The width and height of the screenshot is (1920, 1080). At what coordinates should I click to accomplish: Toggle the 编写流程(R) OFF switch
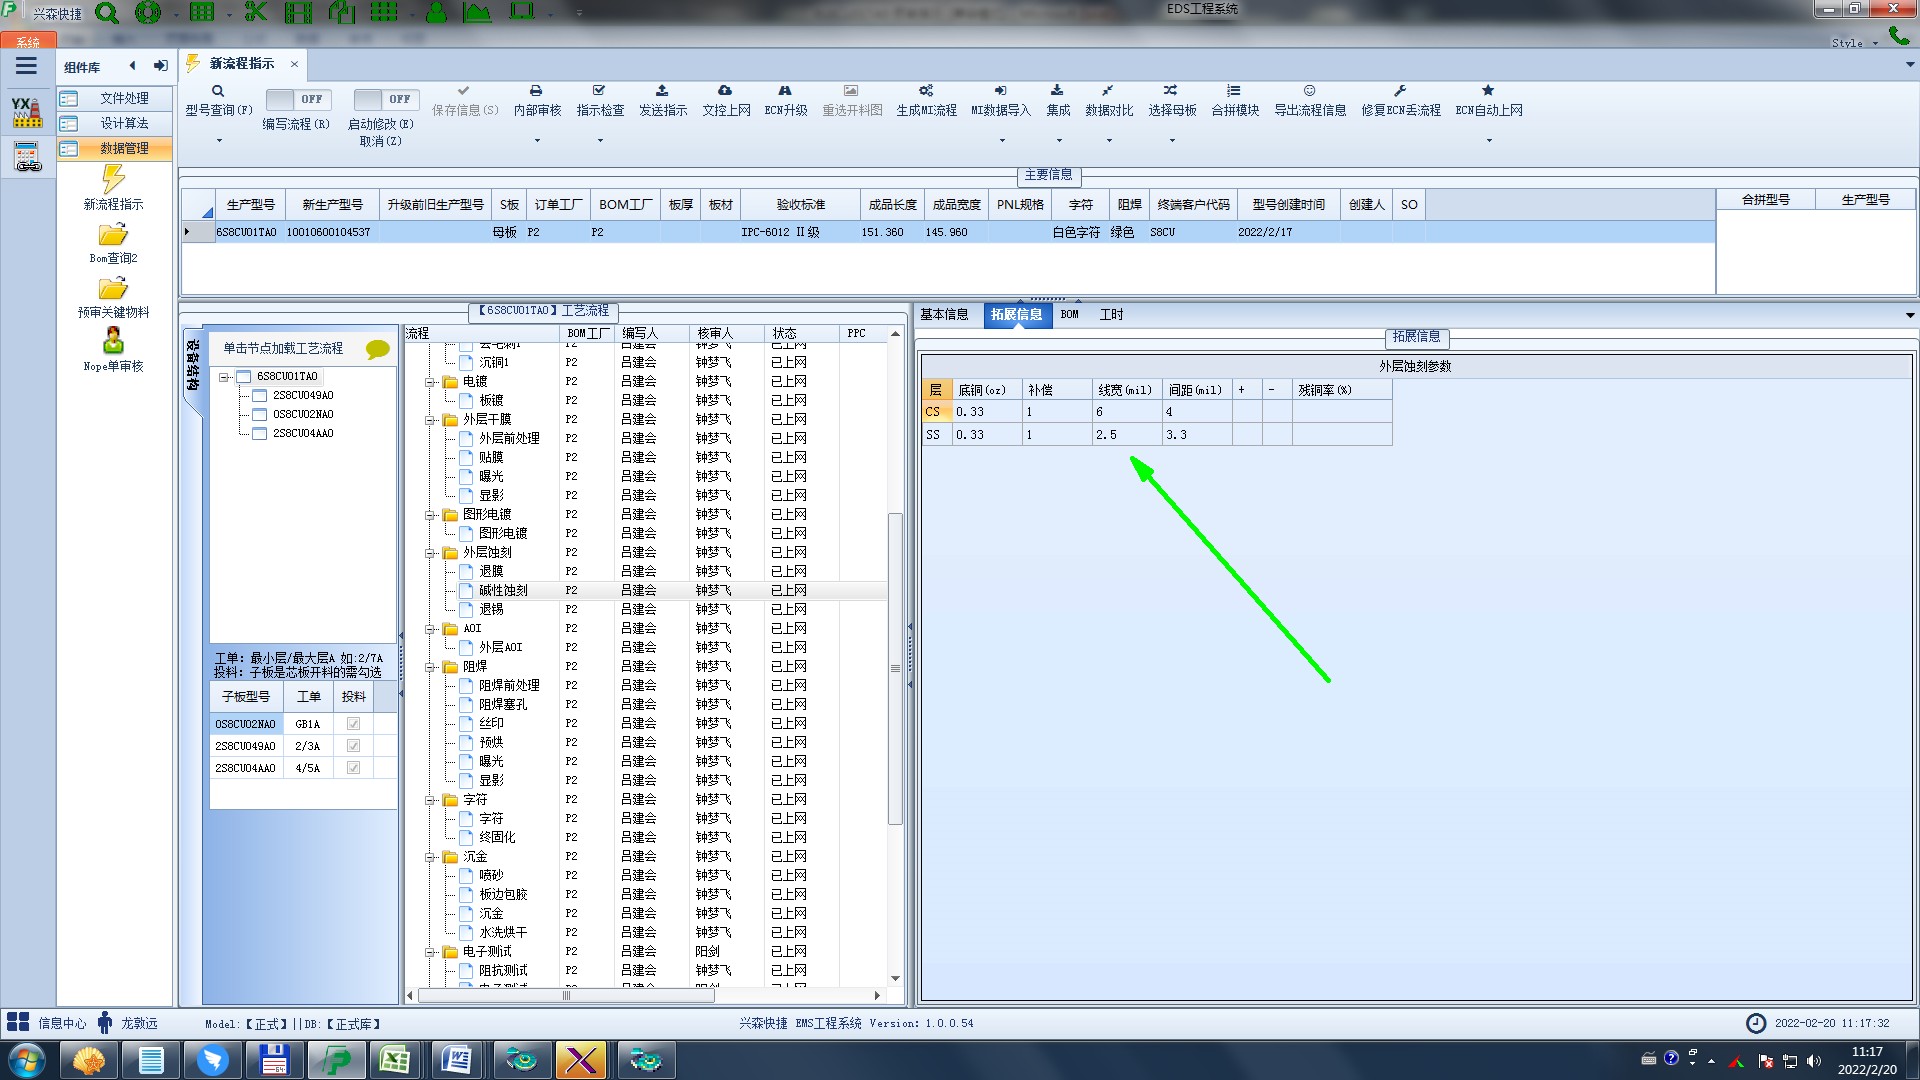(297, 99)
